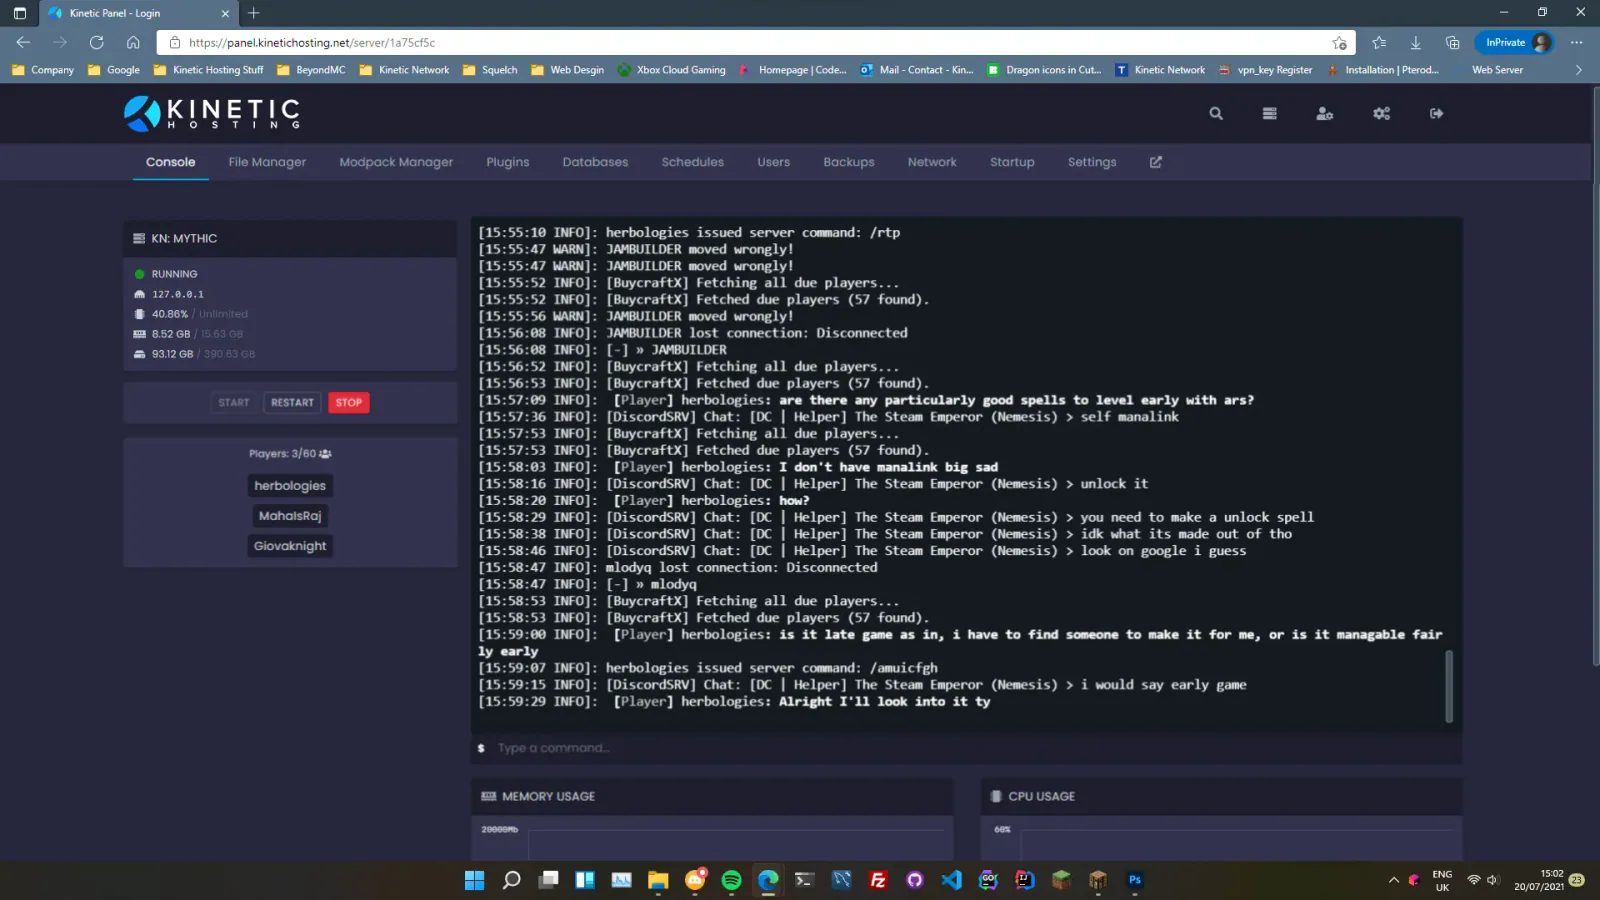The image size is (1600, 900).
Task: Close the Kinetic Panel tab
Action: coord(224,13)
